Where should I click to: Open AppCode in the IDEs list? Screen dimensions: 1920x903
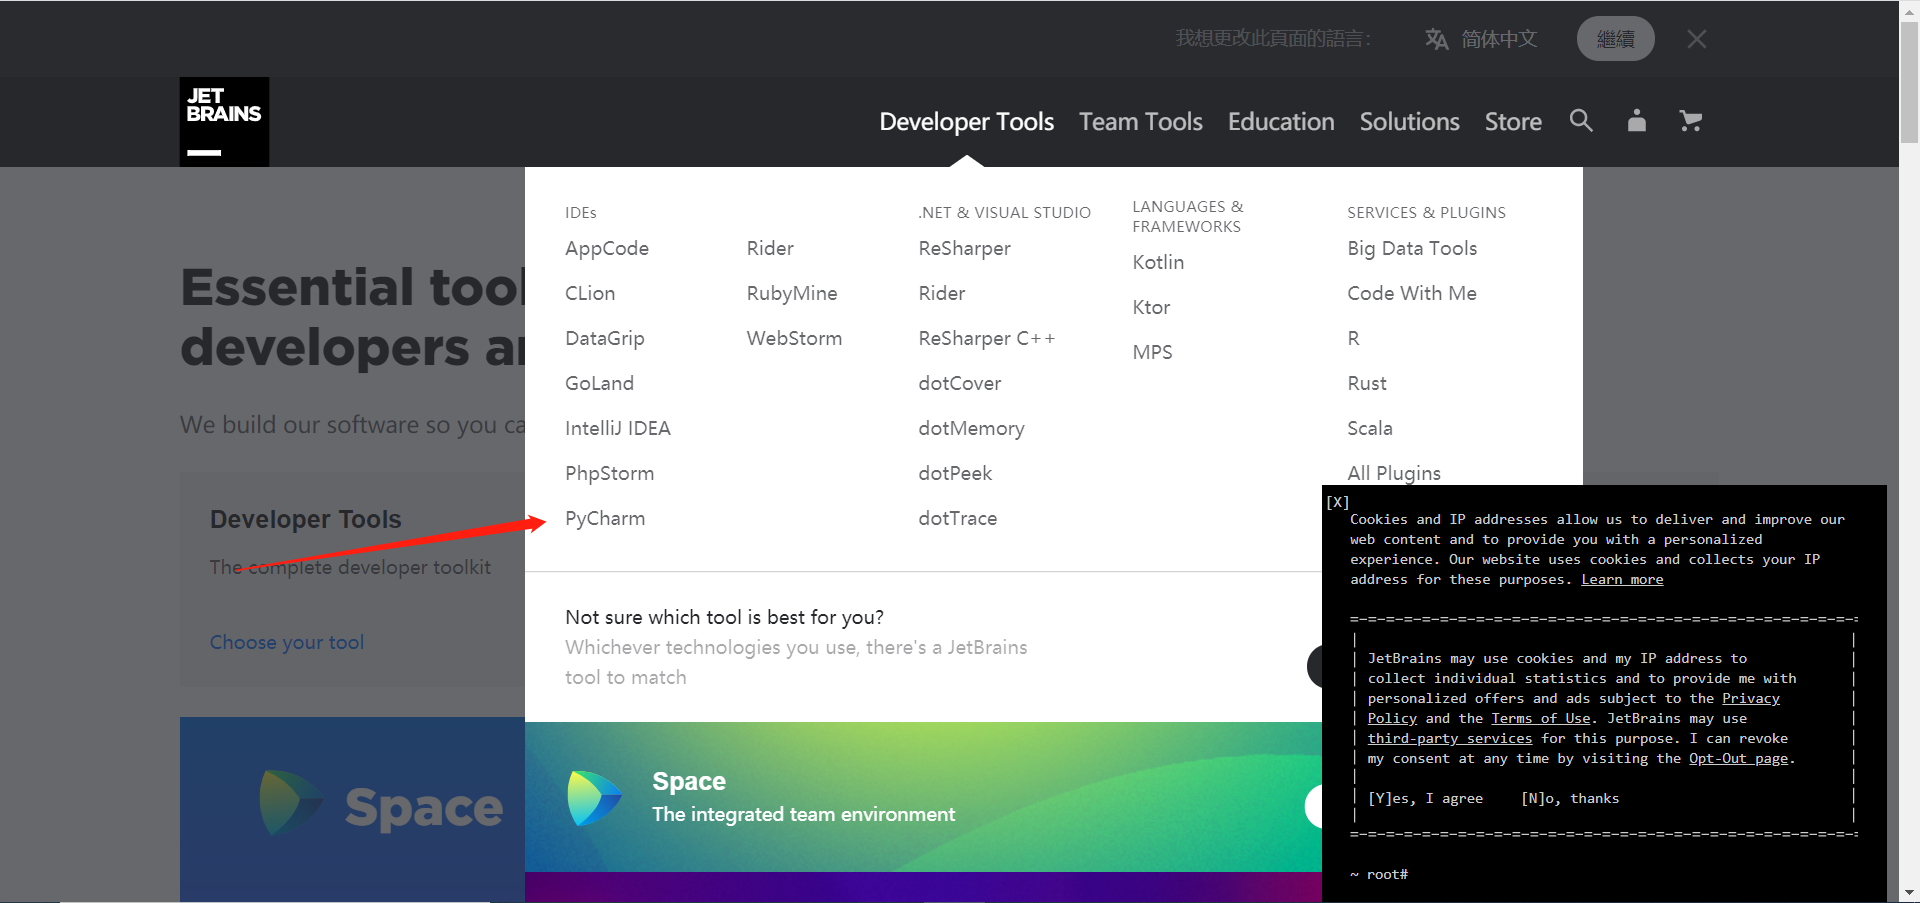tap(607, 248)
